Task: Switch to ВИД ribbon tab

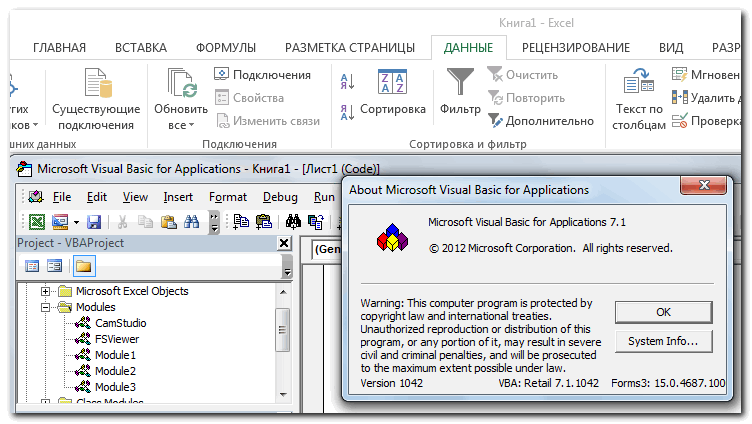Action: (x=671, y=48)
